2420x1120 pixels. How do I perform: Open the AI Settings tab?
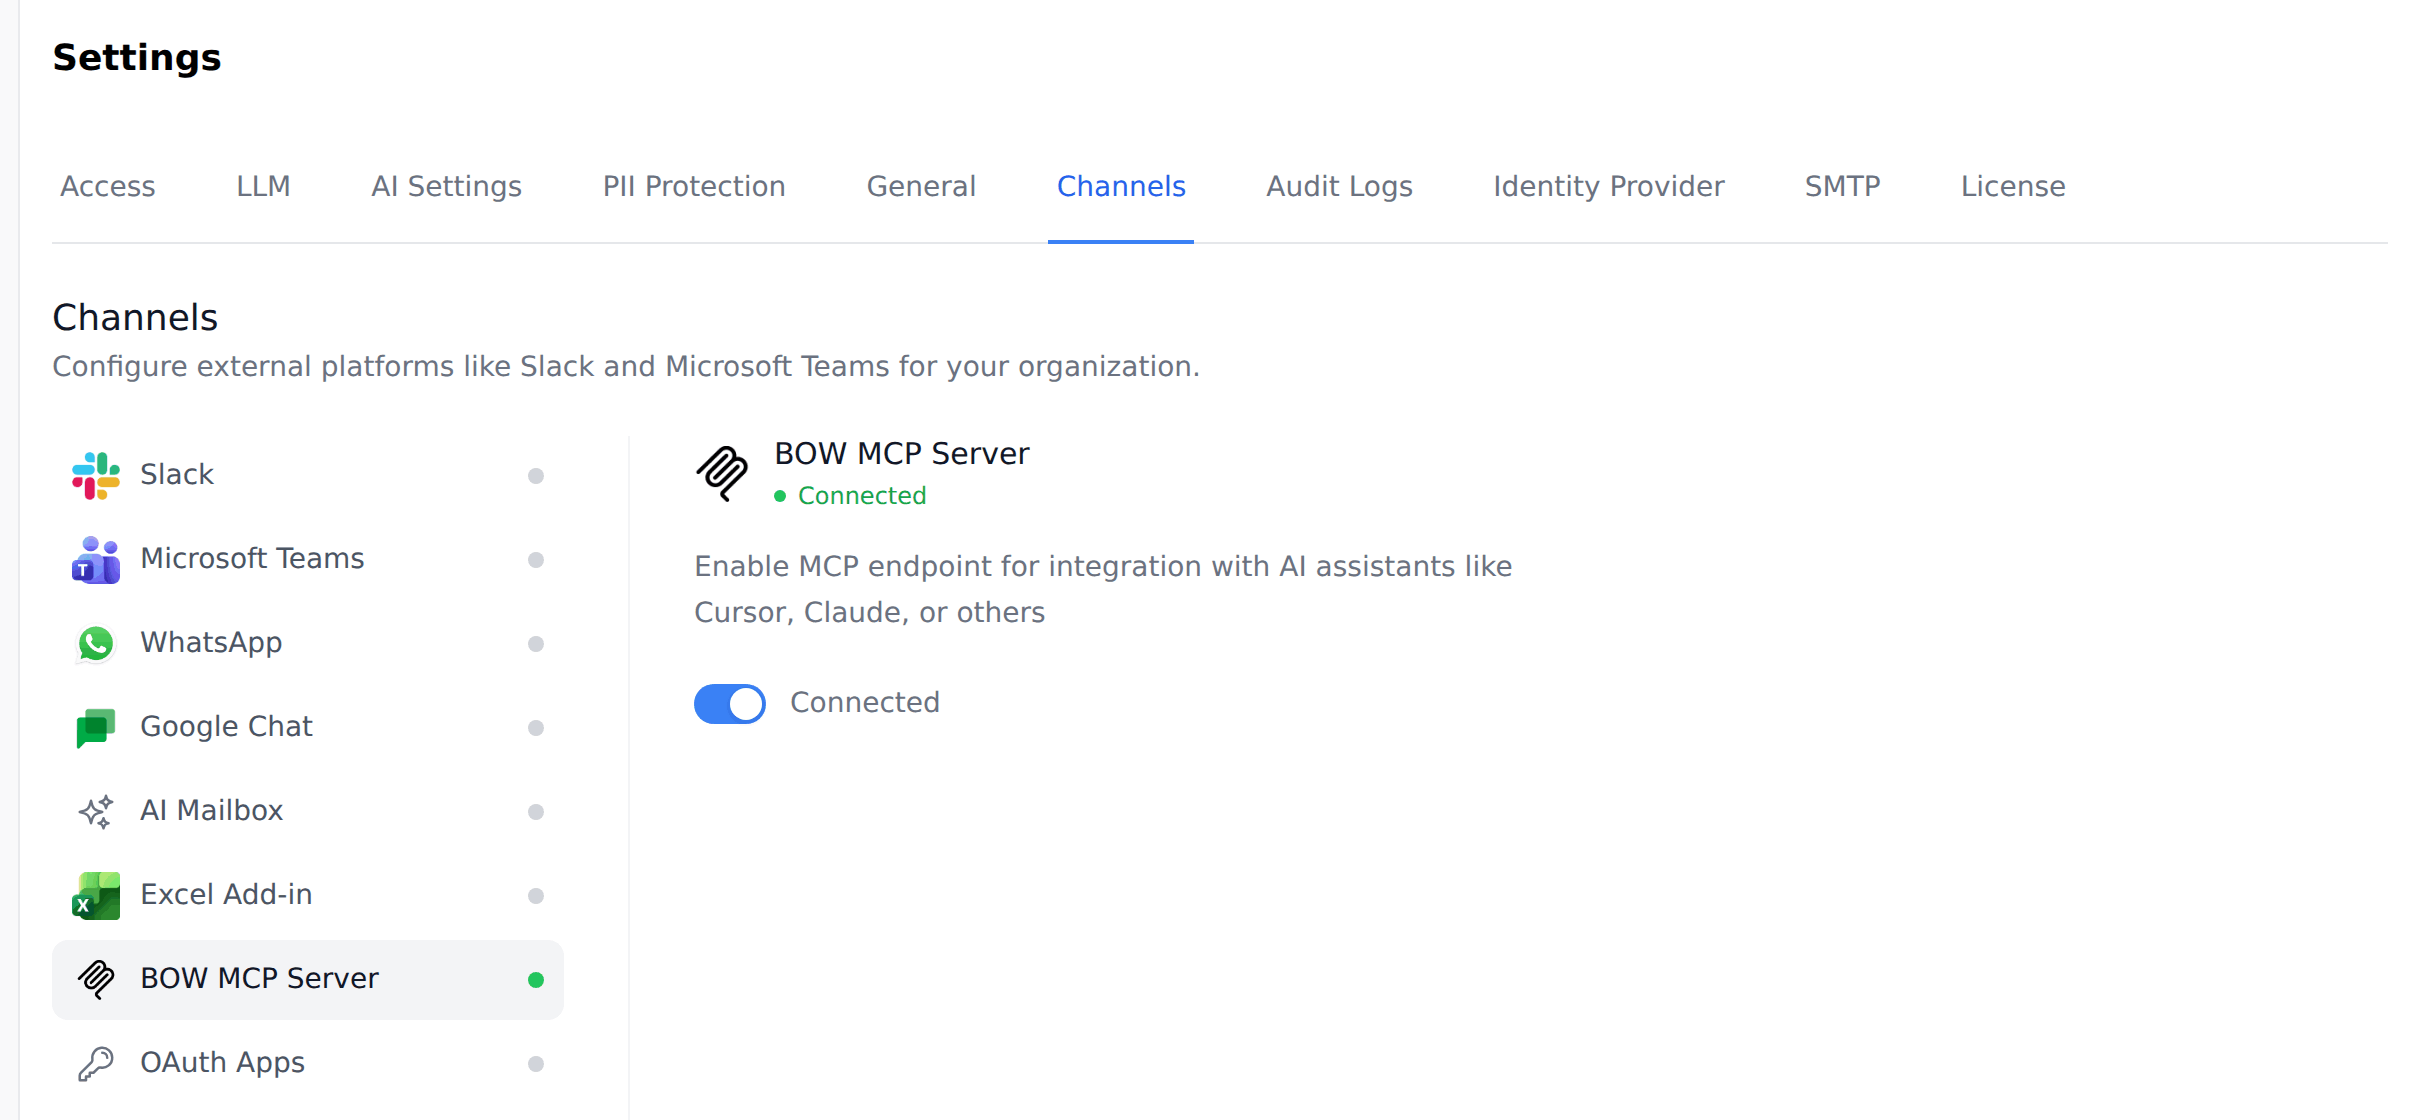point(447,187)
